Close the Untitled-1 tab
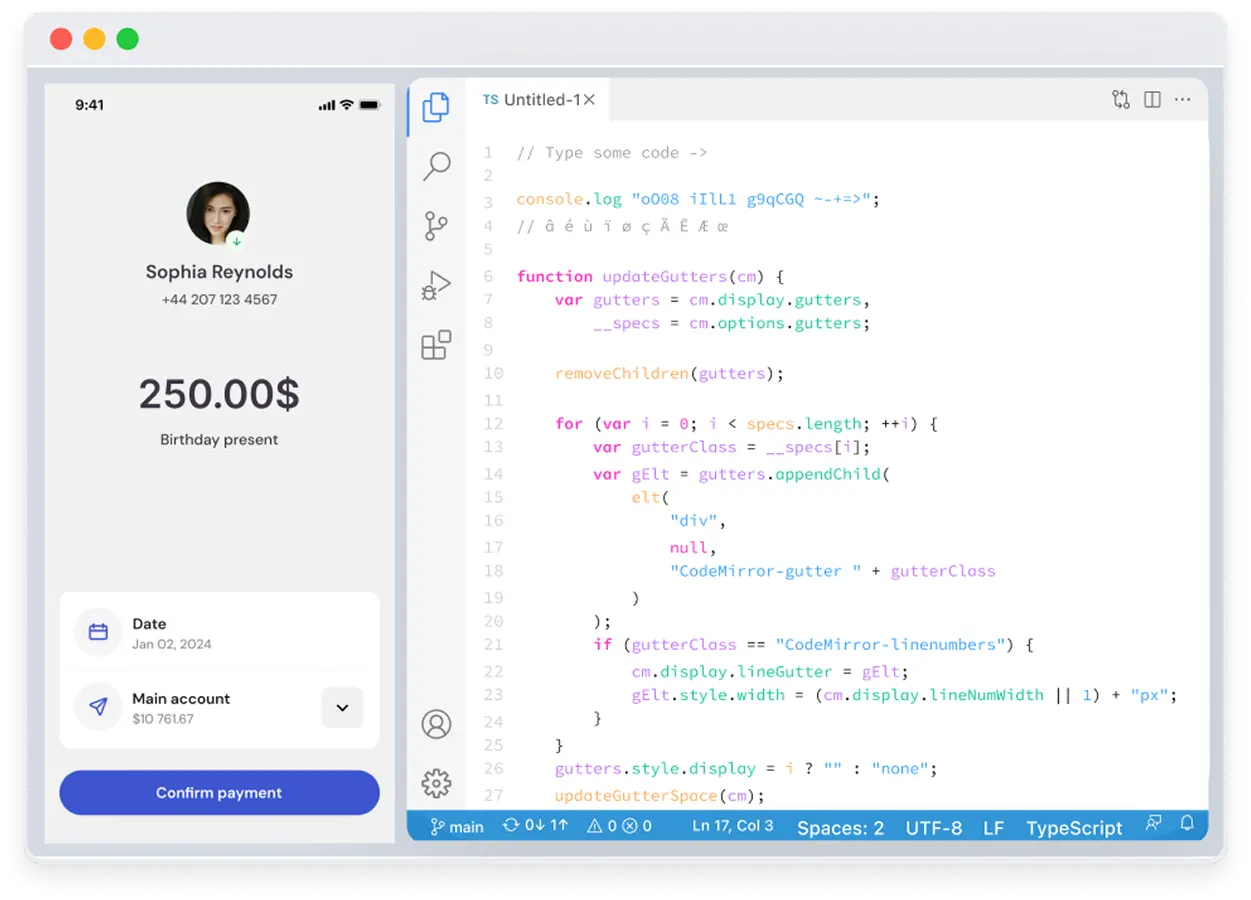1251x900 pixels. pos(590,99)
